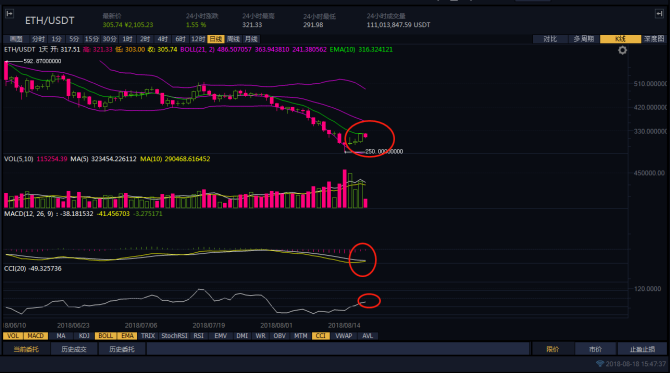Click the network status icon beside the timestamp
This screenshot has width=670, height=373.
(x=600, y=364)
